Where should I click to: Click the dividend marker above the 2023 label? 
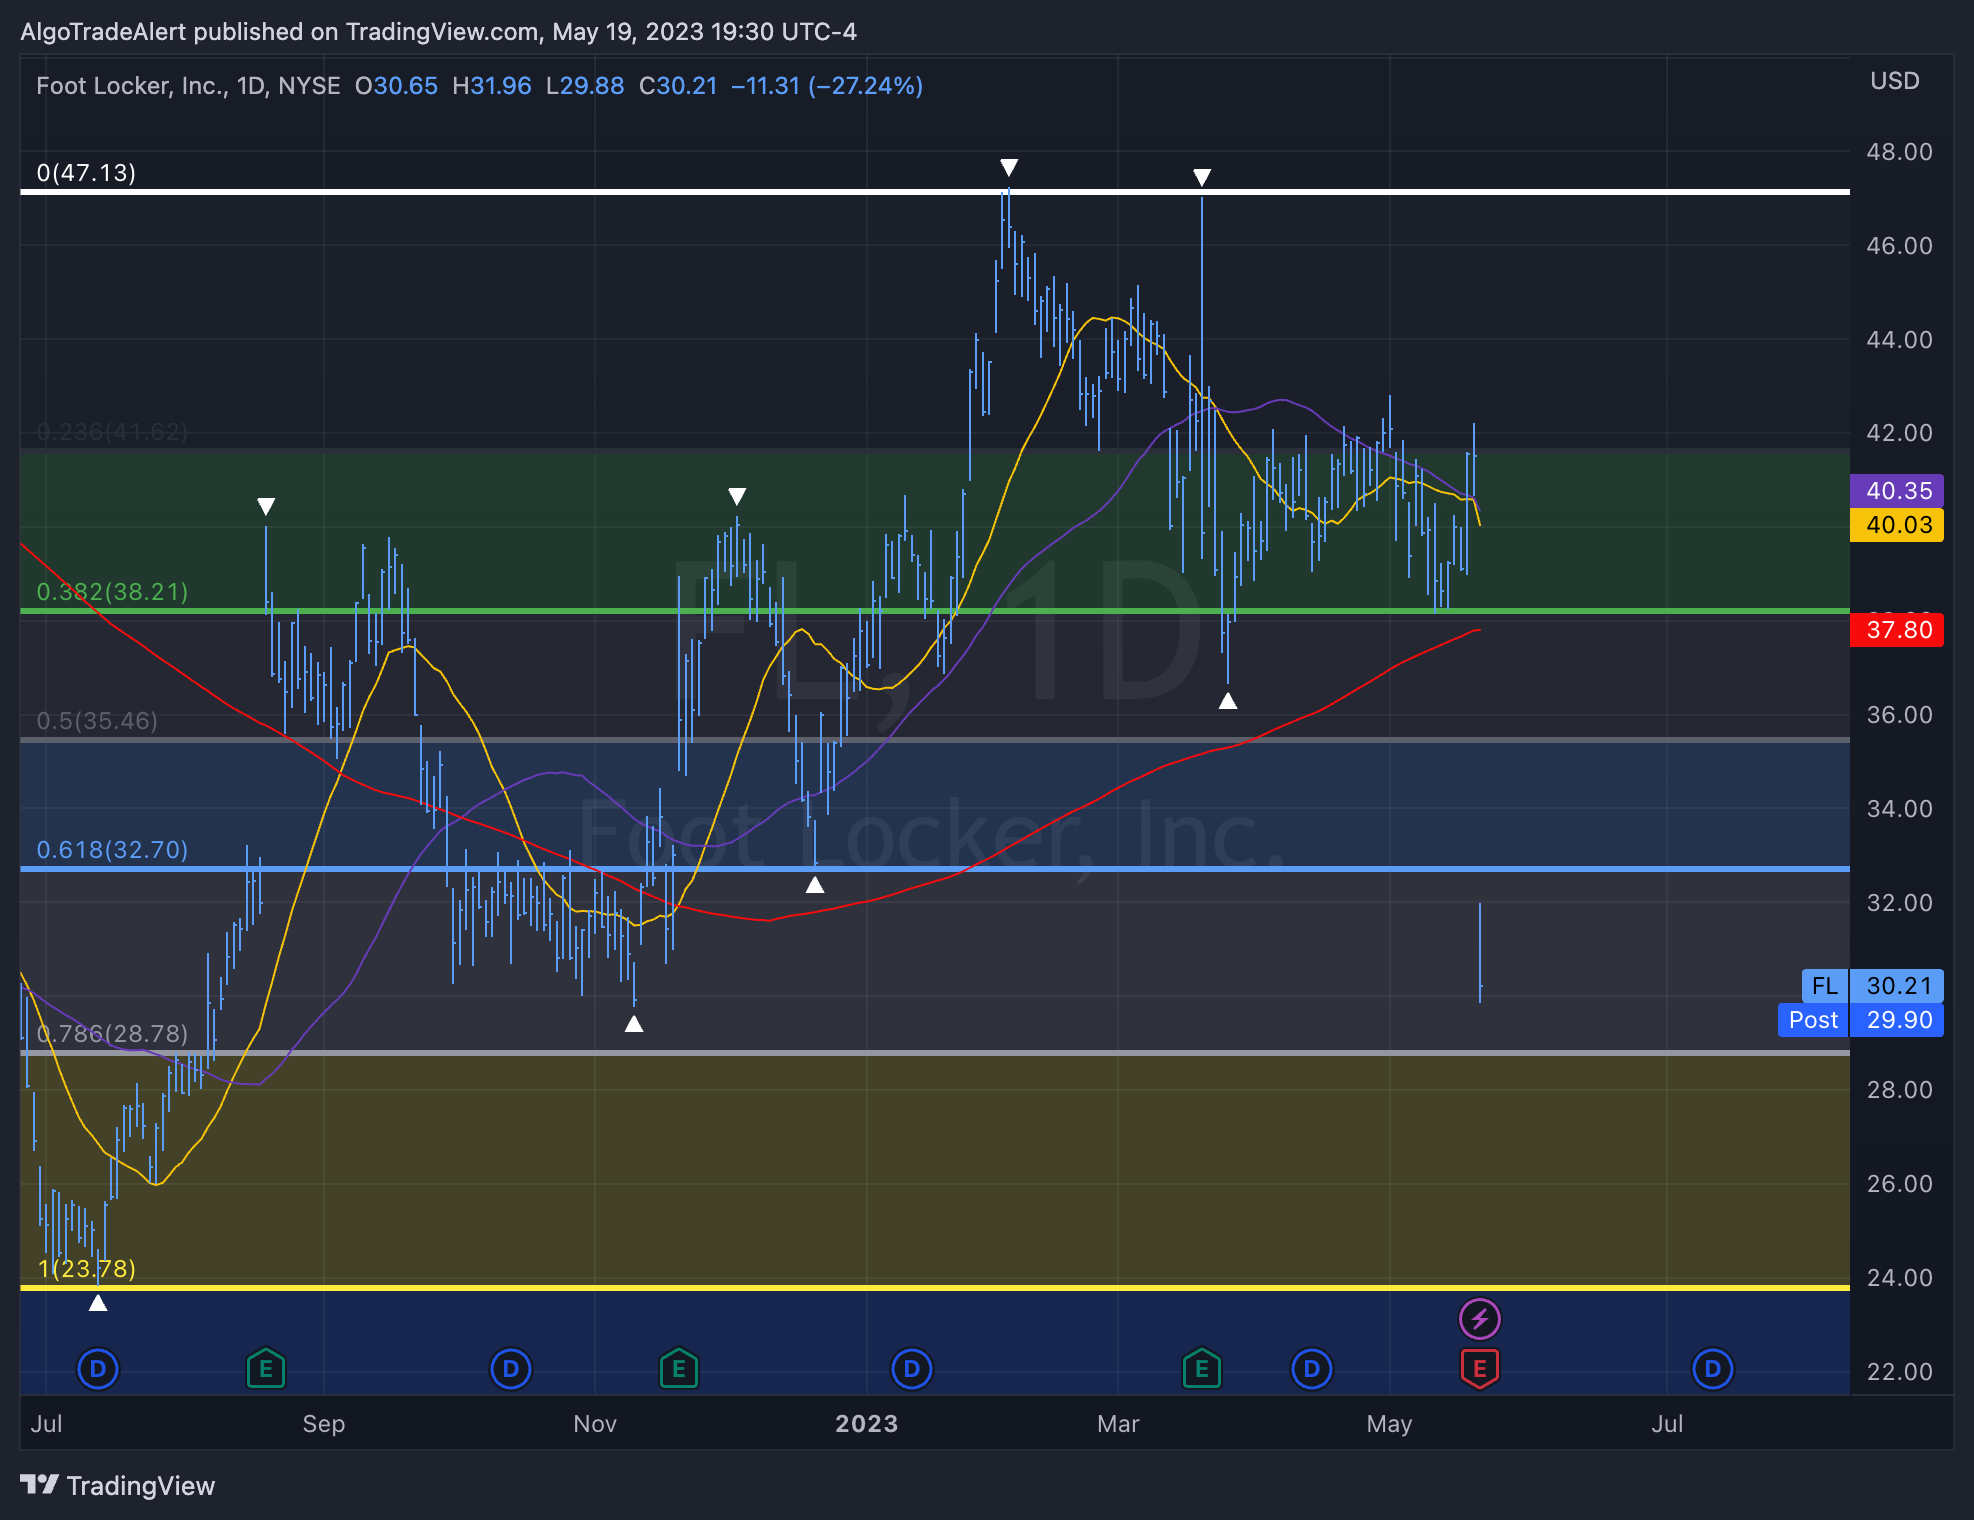[912, 1369]
